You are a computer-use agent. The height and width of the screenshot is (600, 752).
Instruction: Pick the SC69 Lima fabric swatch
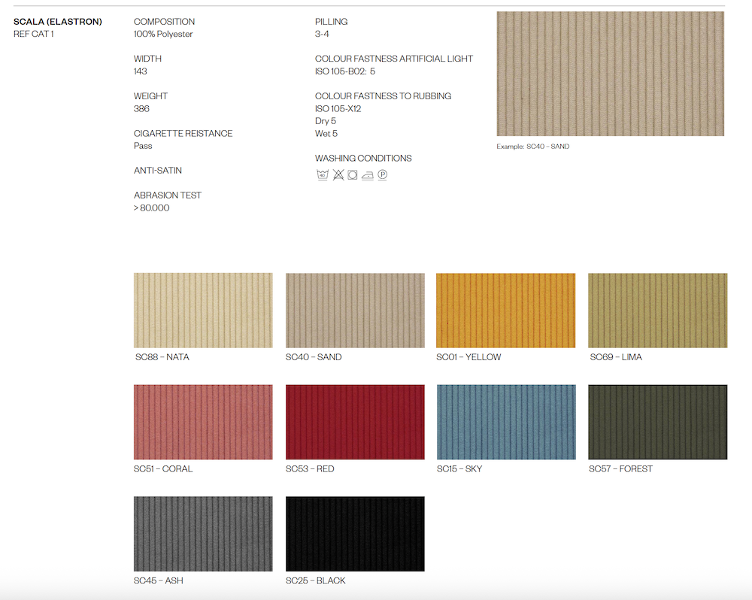657,310
